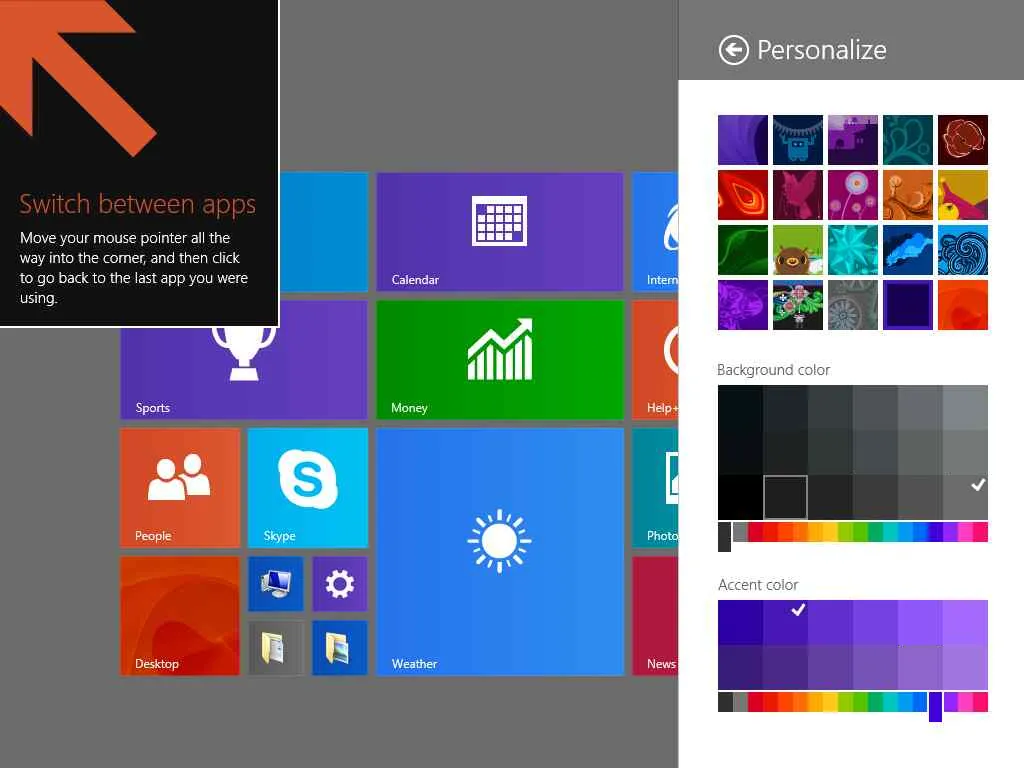1024x768 pixels.
Task: Click the accent color hue strip's green section
Action: 859,702
